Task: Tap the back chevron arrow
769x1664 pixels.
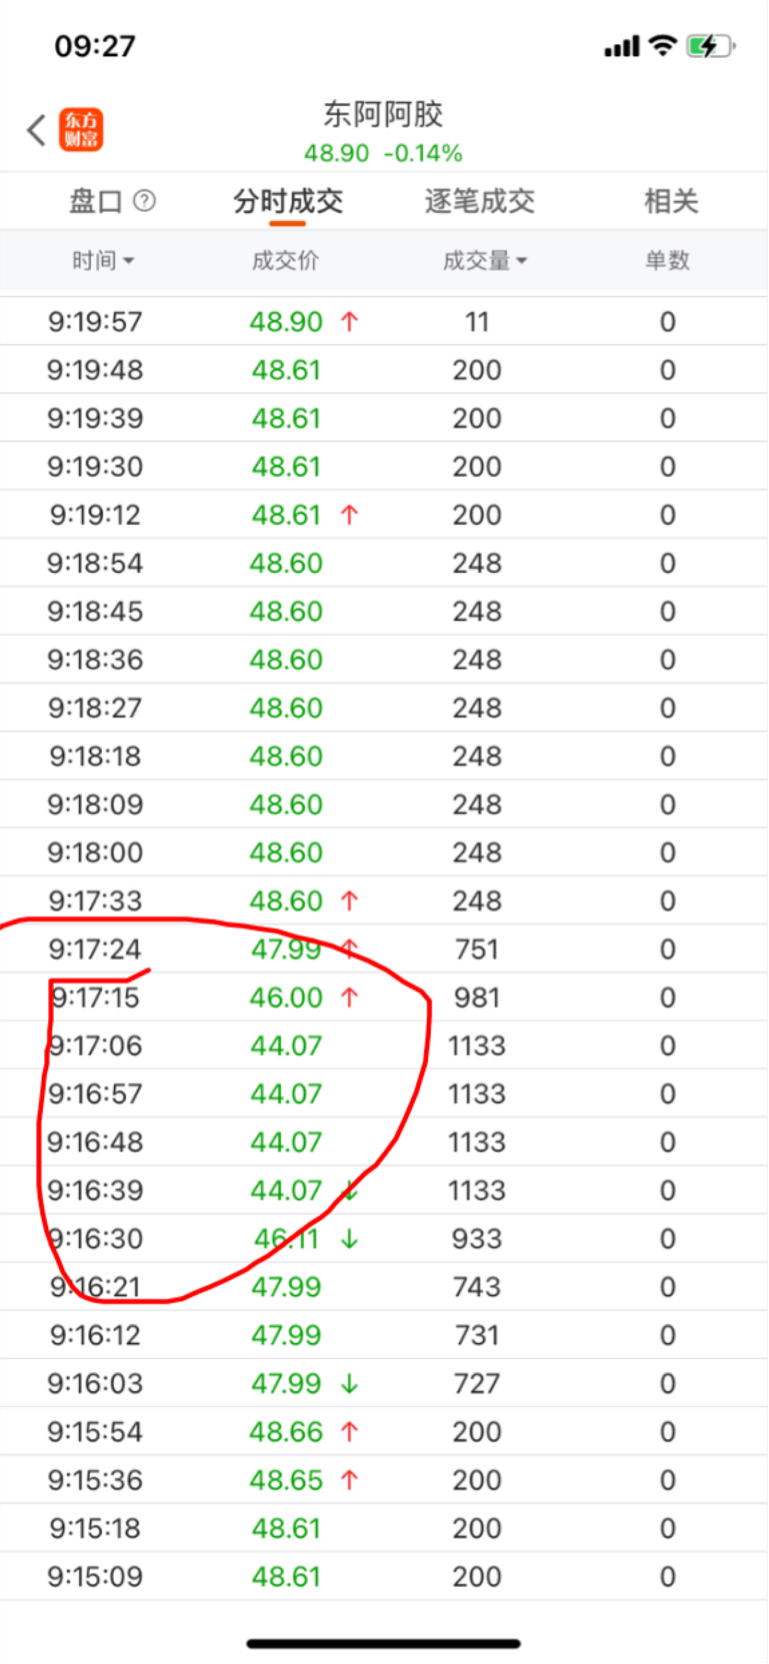Action: tap(36, 130)
